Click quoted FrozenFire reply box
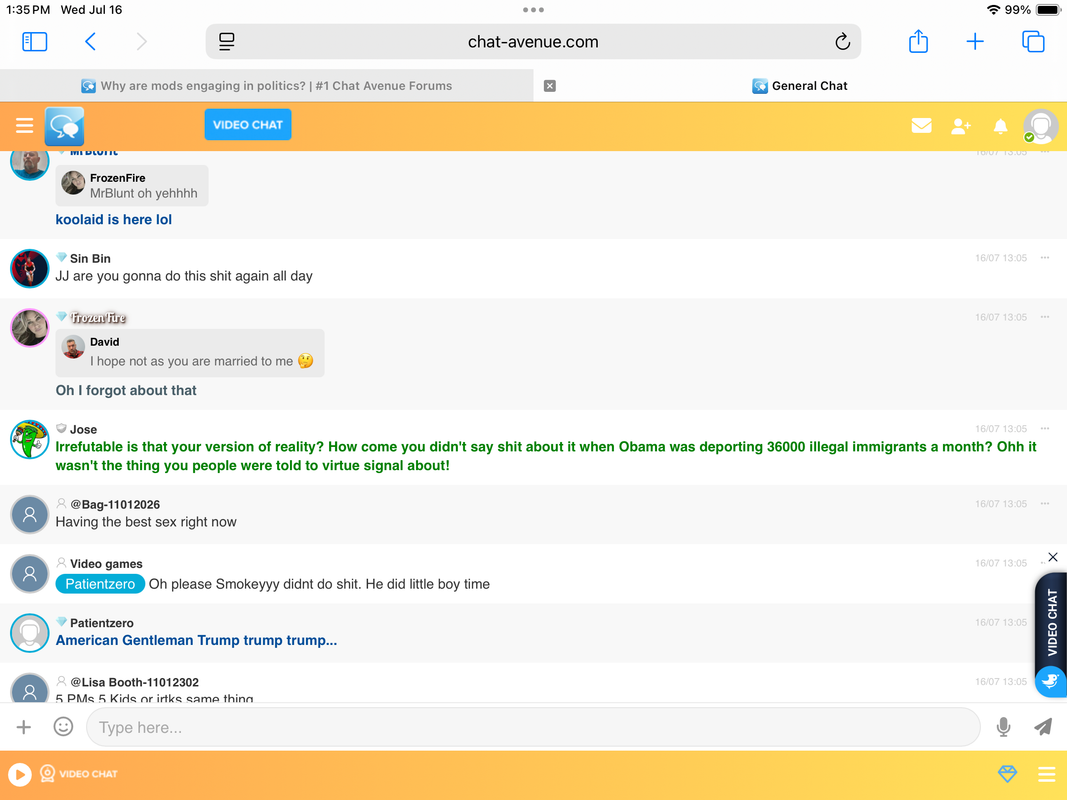The height and width of the screenshot is (800, 1067). point(132,186)
